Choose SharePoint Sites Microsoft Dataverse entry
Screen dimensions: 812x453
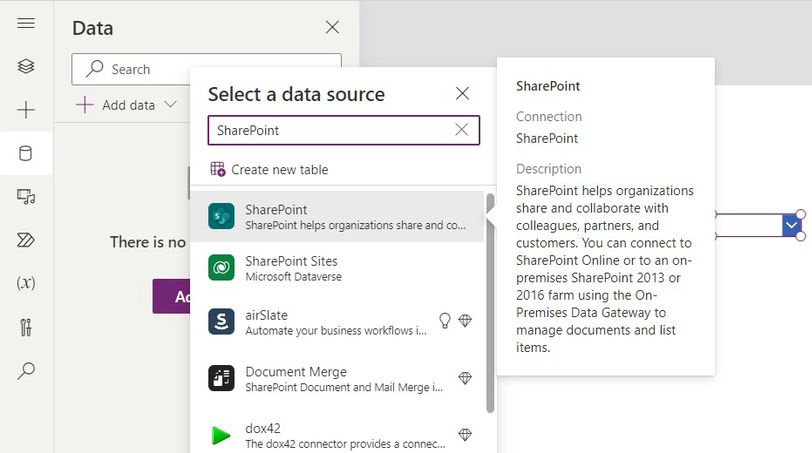[x=336, y=268]
